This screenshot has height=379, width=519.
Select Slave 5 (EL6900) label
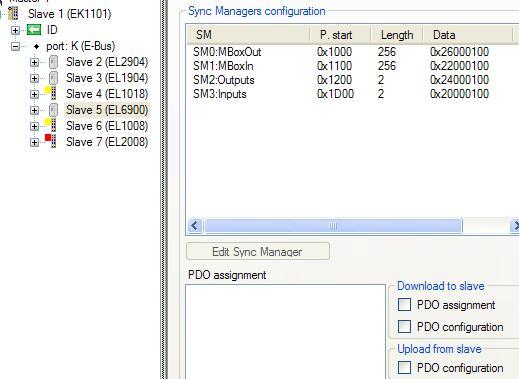[x=107, y=110]
